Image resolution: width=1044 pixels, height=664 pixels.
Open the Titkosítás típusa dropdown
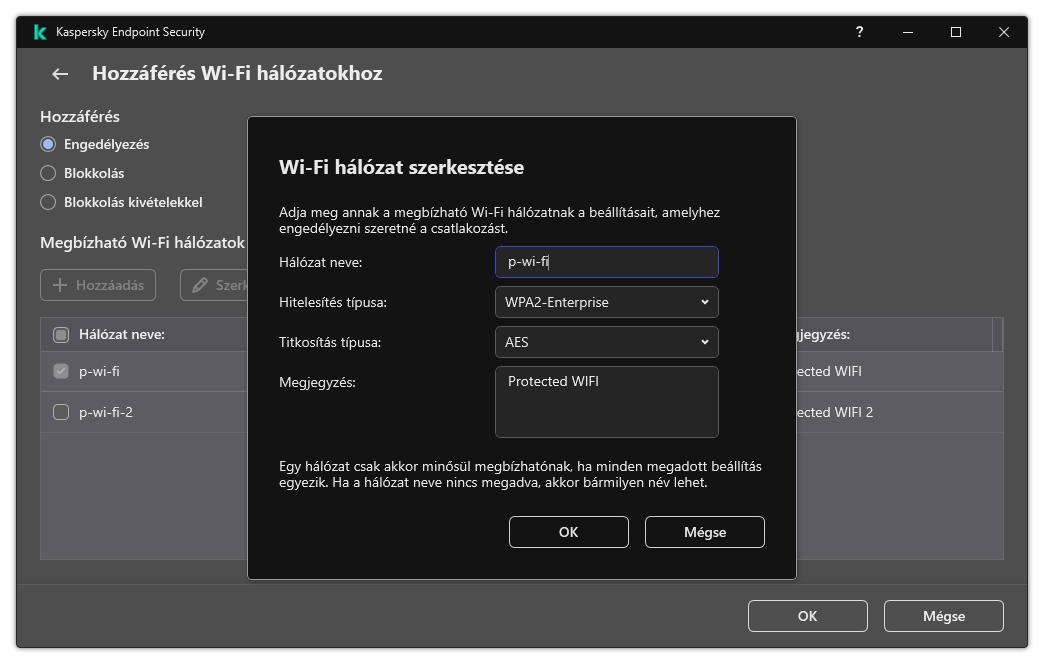coord(607,342)
